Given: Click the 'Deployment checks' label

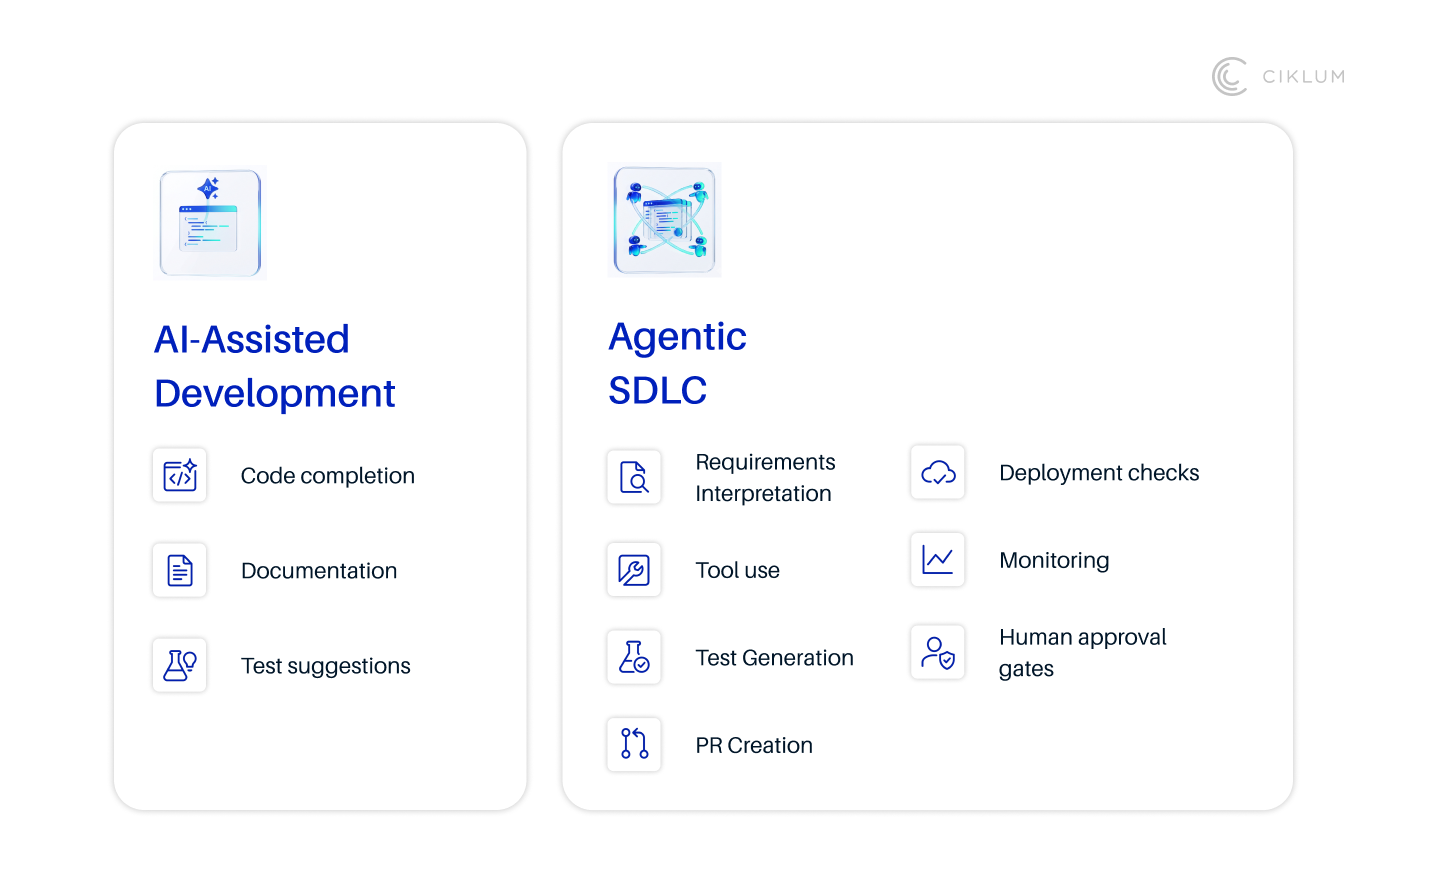Looking at the screenshot, I should 1099,473.
